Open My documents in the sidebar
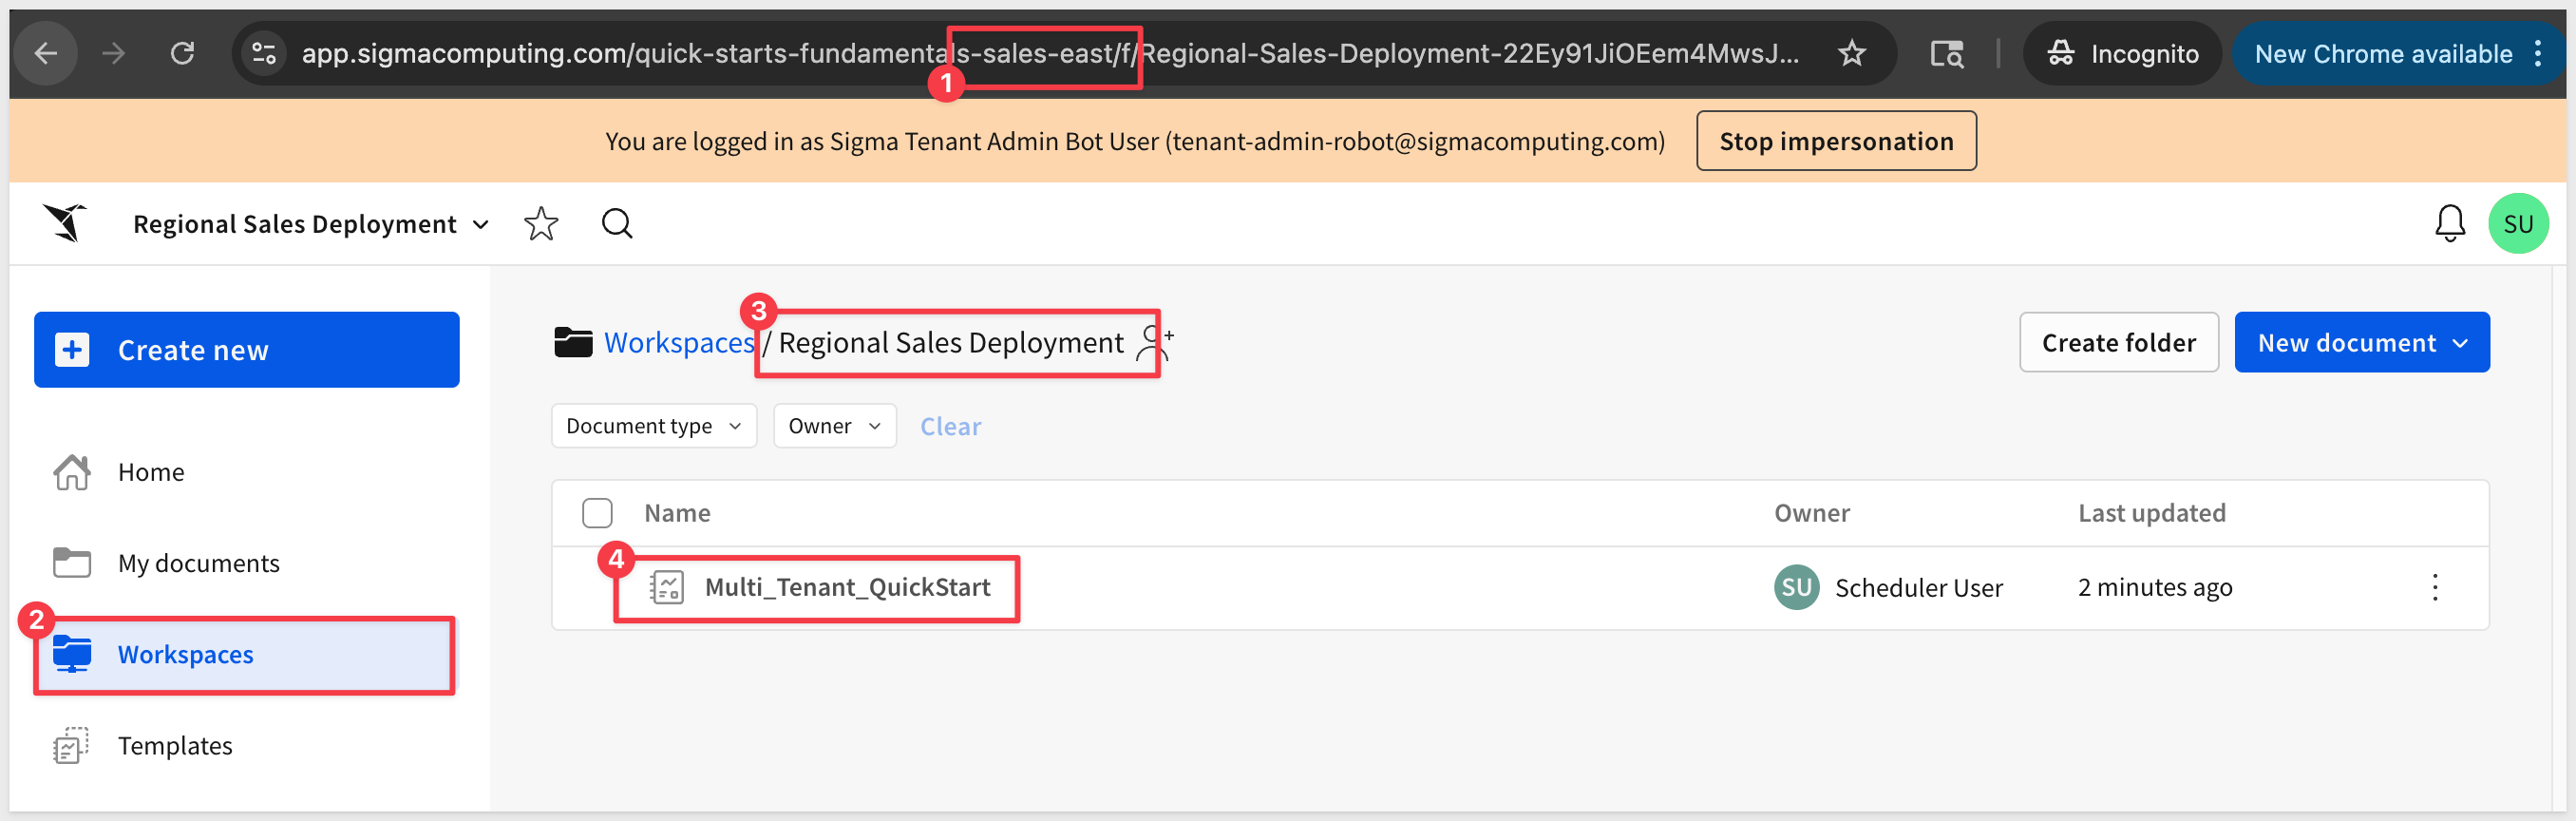The image size is (2576, 821). pos(198,563)
